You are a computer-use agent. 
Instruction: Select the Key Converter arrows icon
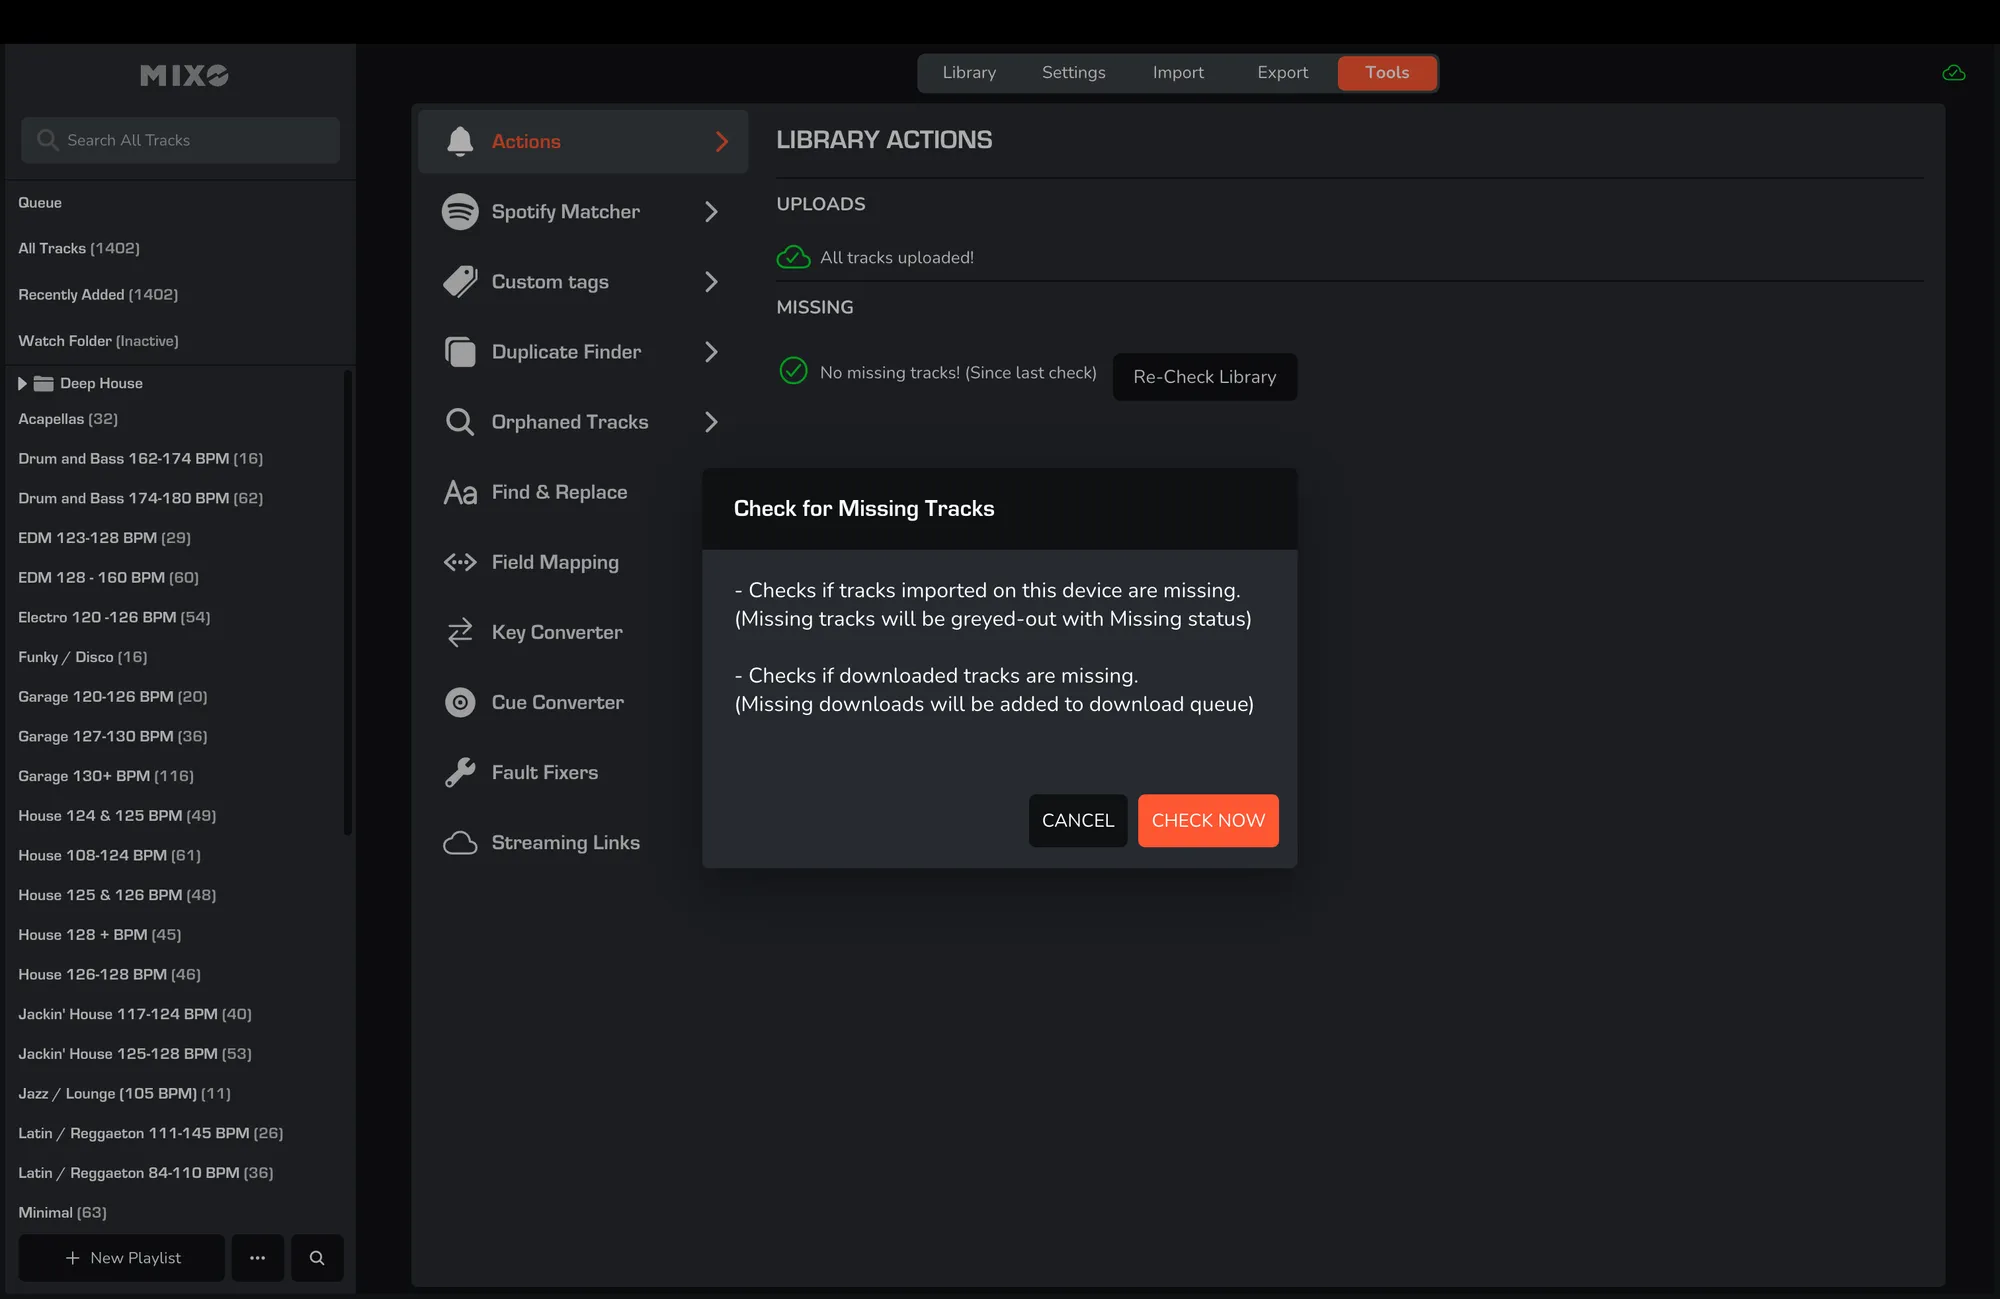click(460, 632)
